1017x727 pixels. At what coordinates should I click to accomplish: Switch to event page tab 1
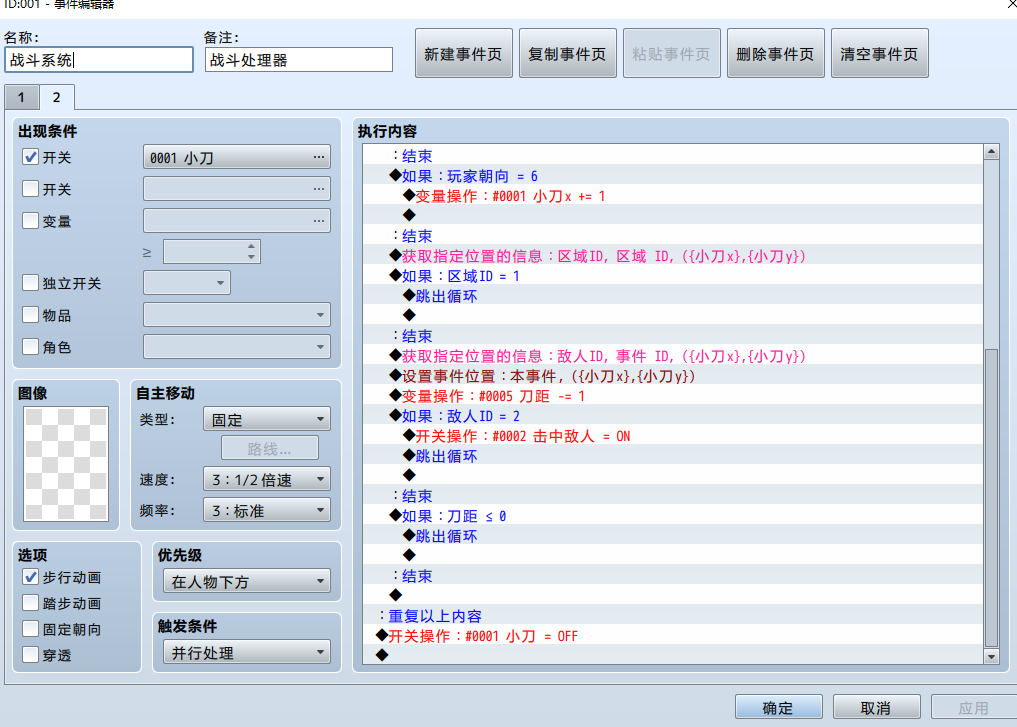point(21,98)
